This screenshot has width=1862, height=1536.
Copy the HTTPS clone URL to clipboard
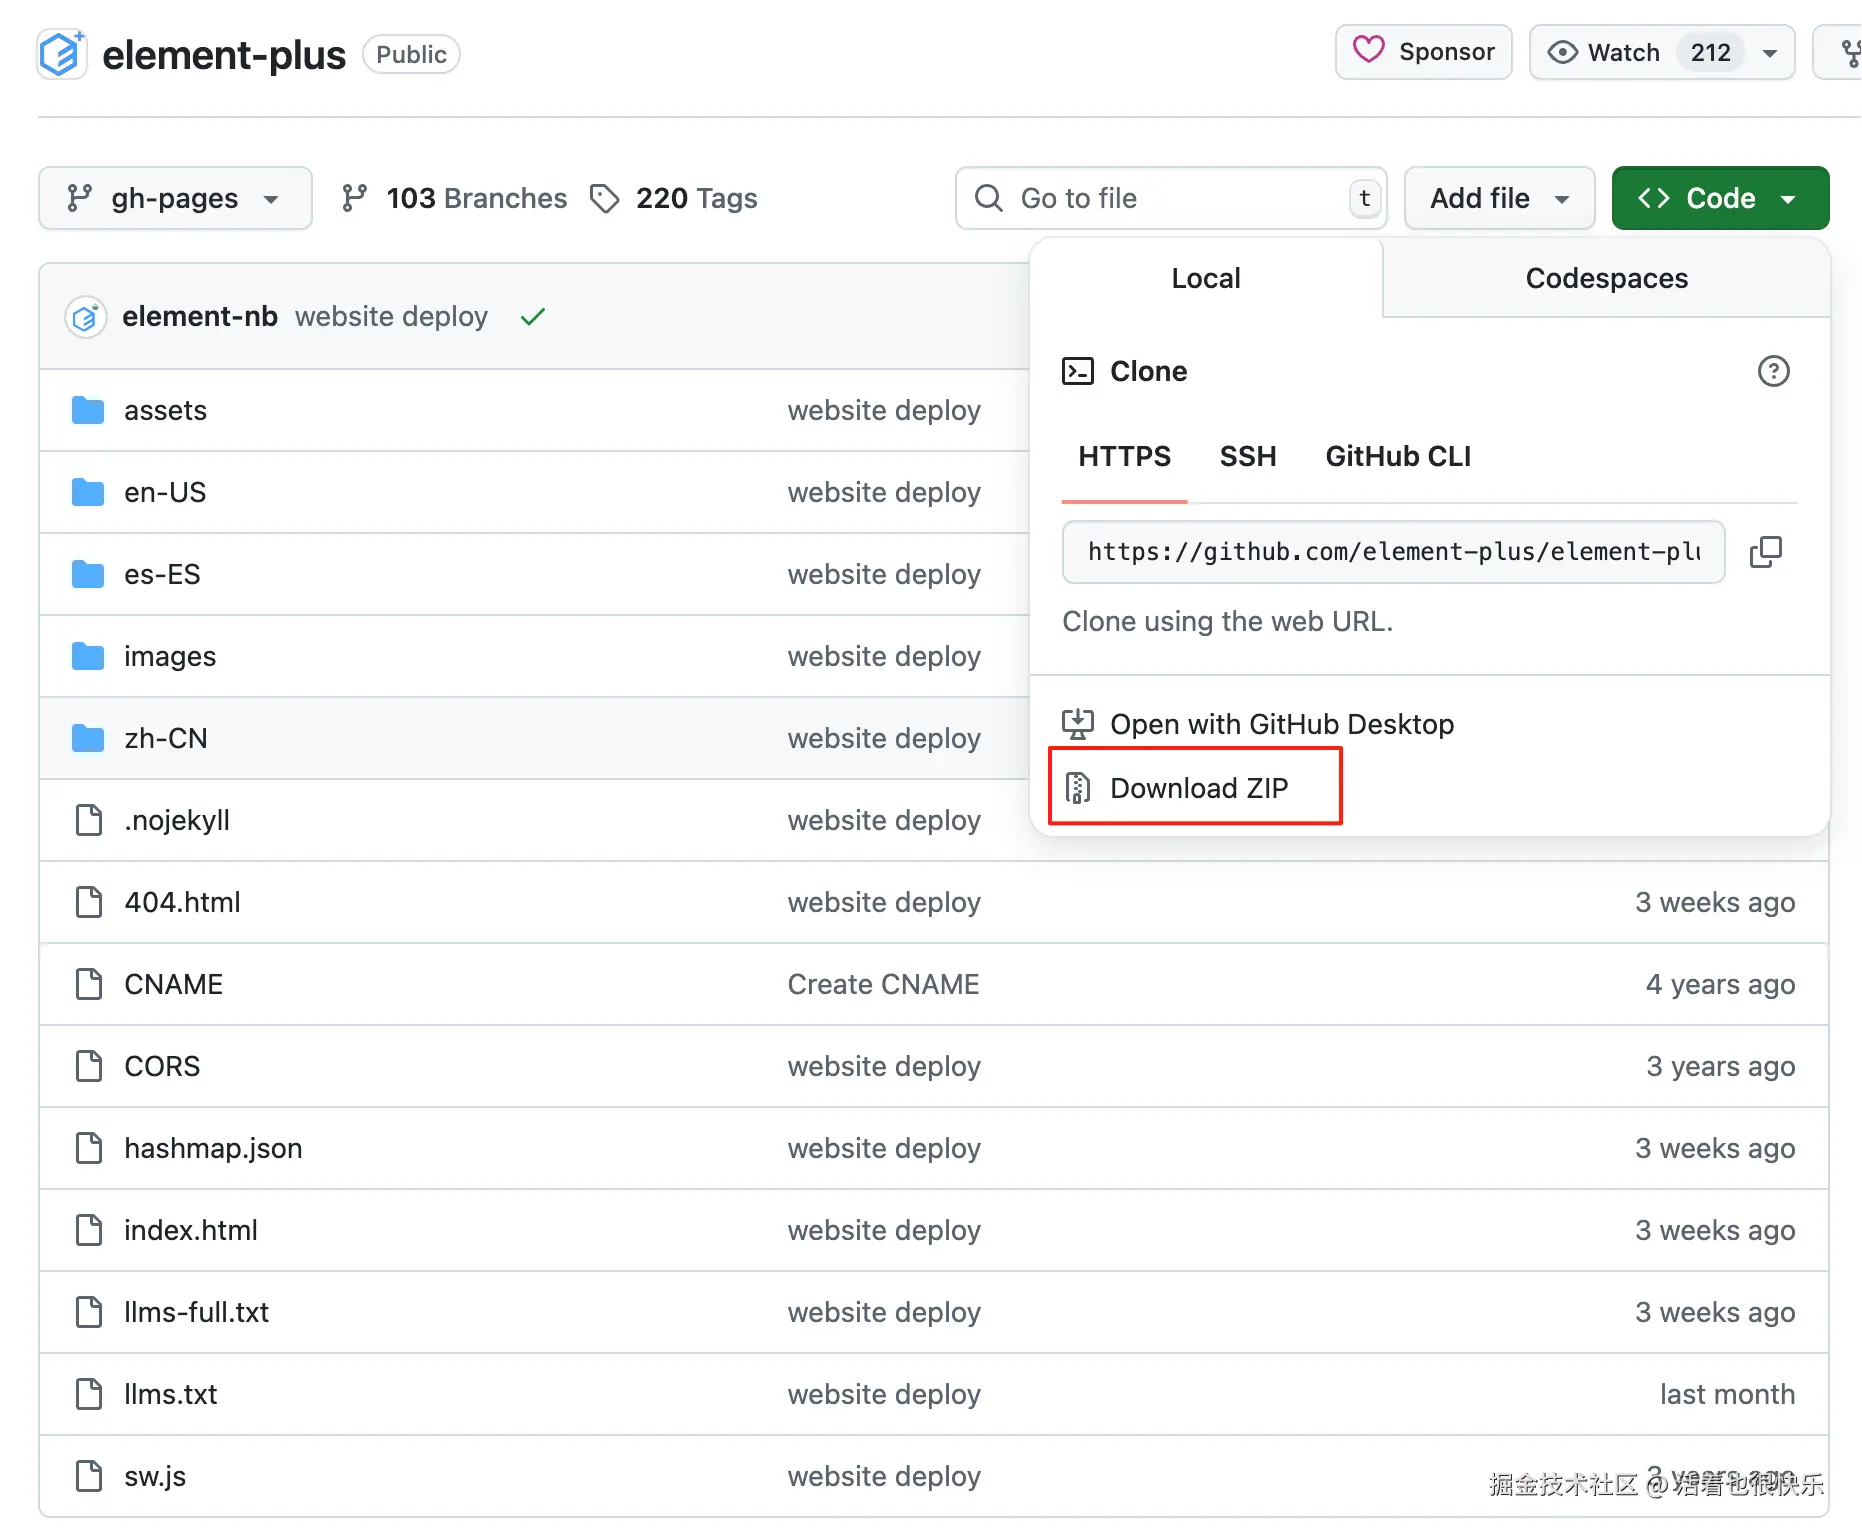pos(1765,552)
